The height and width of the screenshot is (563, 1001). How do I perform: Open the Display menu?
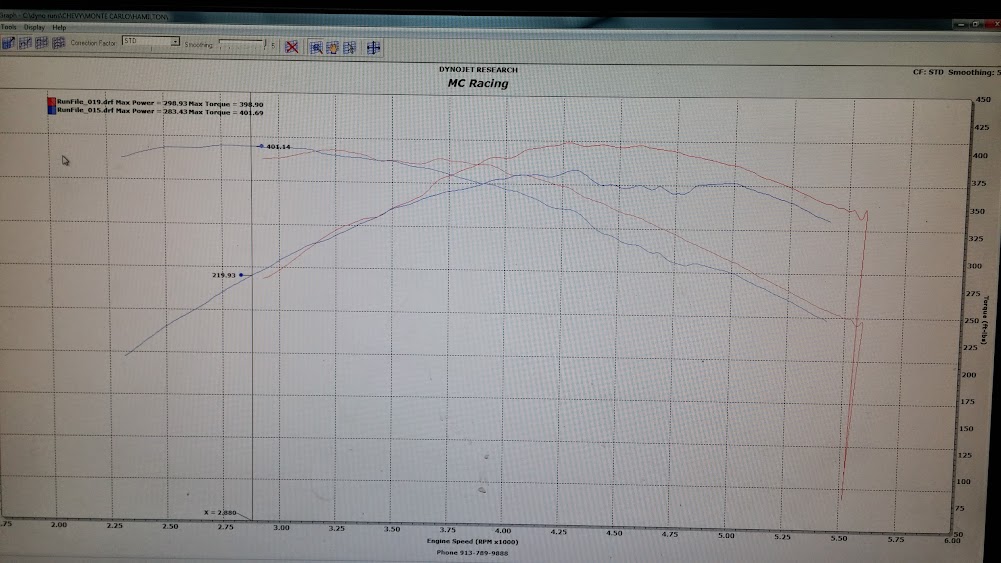coord(34,27)
